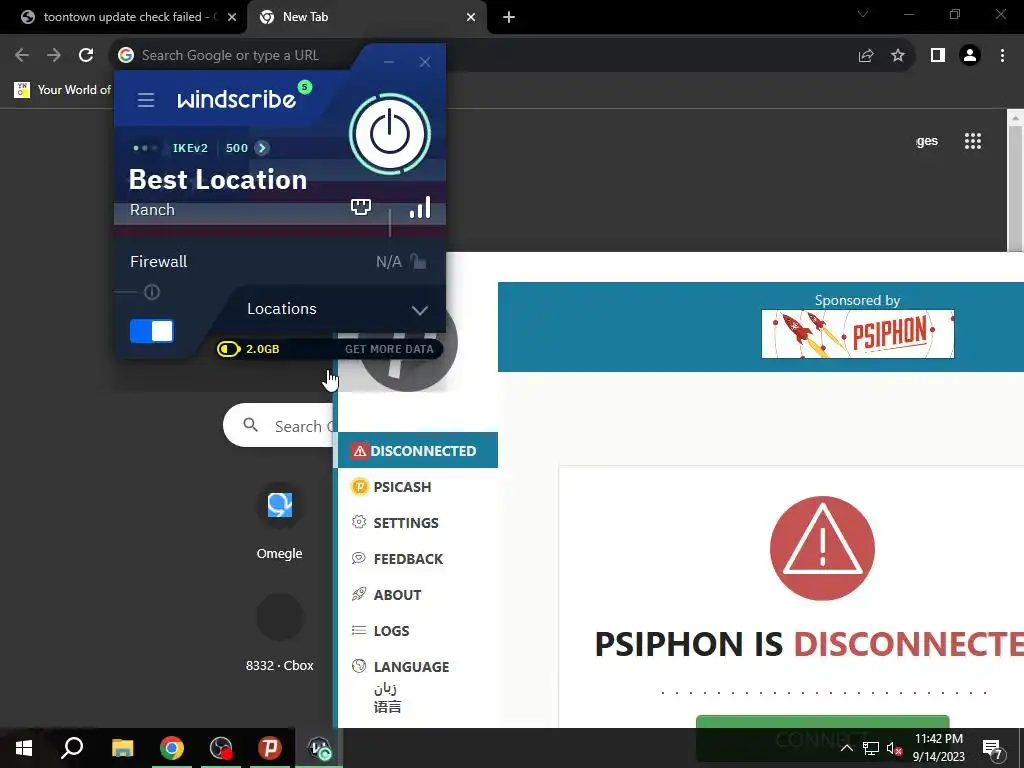
Task: Open File Explorer from the taskbar
Action: pyautogui.click(x=122, y=748)
